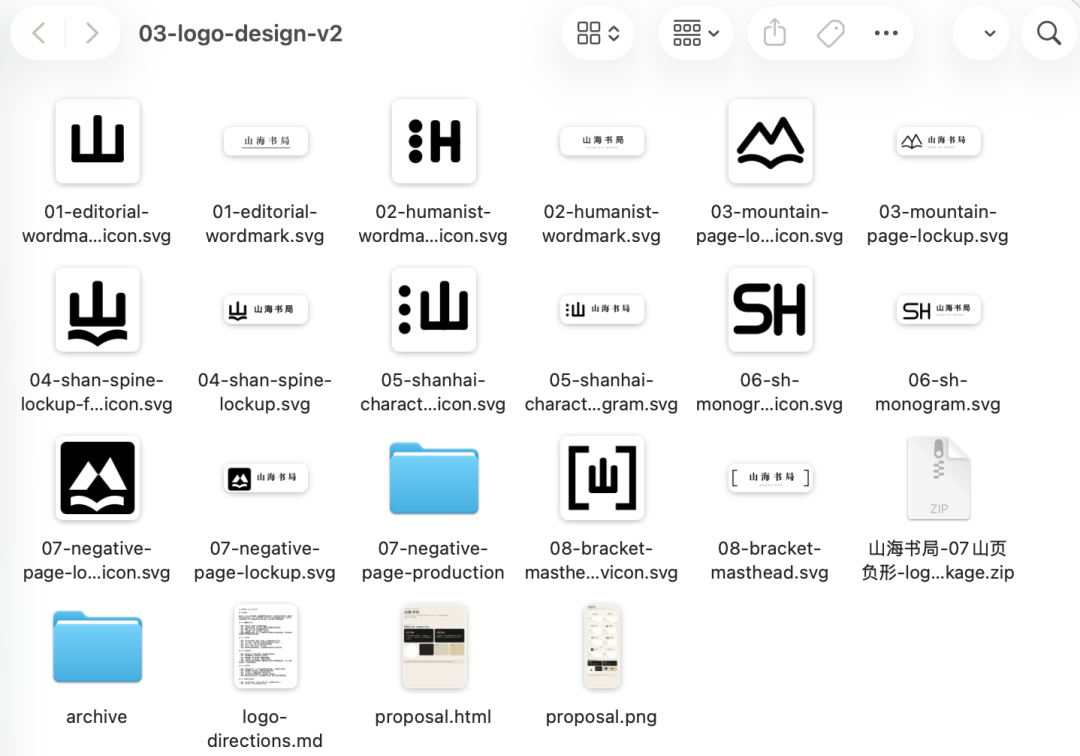Select the archive folder icon
Screen dimensions: 1080x756
(x=97, y=647)
